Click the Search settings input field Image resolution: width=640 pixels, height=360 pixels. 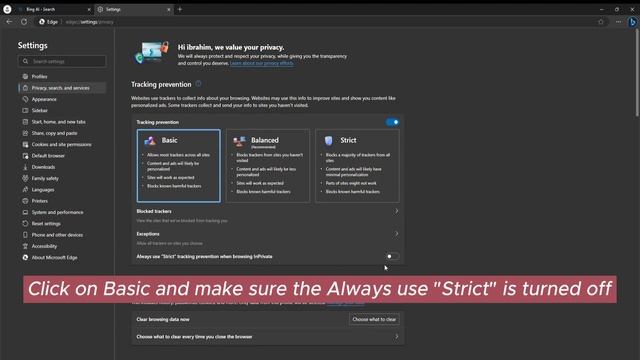click(x=62, y=61)
